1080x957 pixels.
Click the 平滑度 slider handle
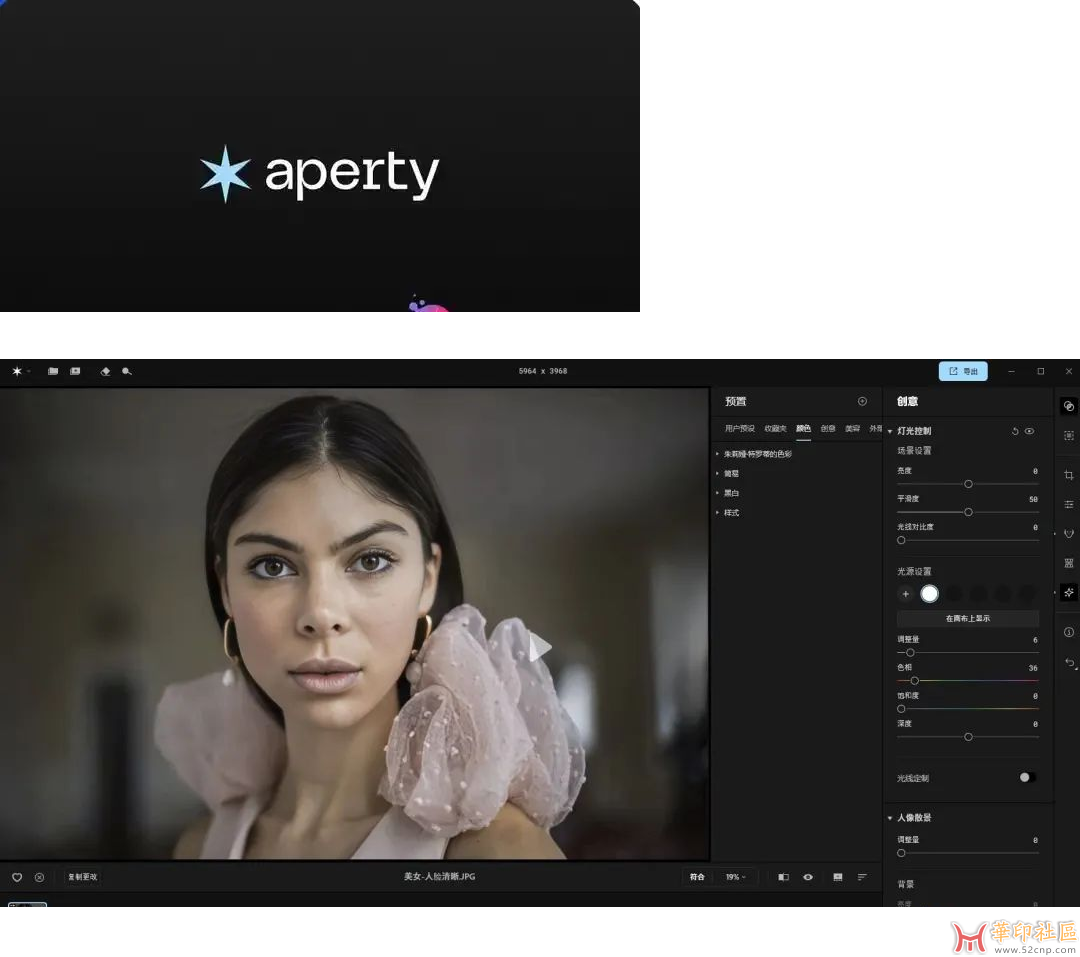[968, 512]
